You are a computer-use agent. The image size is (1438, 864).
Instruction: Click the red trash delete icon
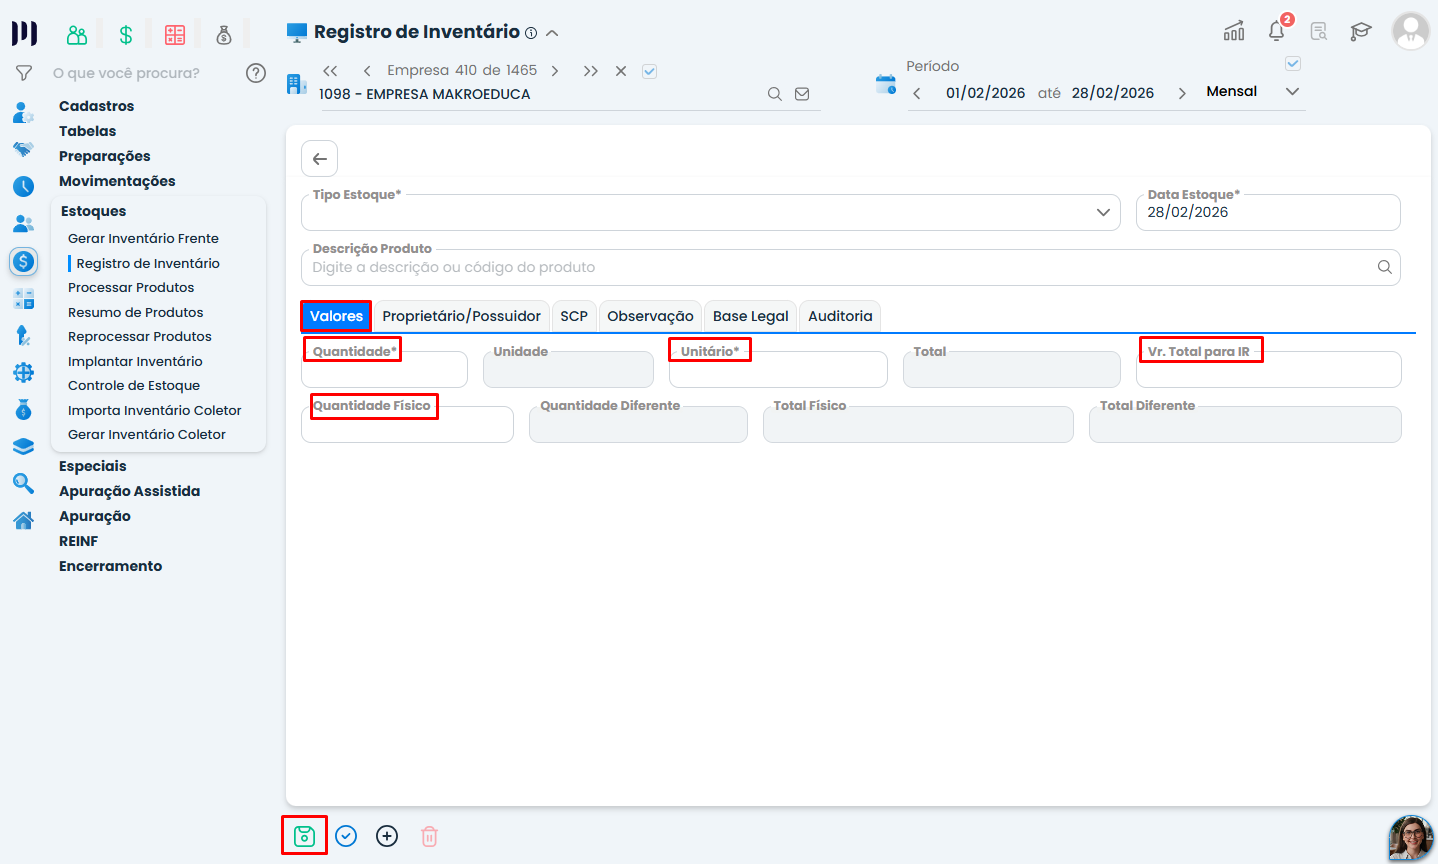pos(429,836)
